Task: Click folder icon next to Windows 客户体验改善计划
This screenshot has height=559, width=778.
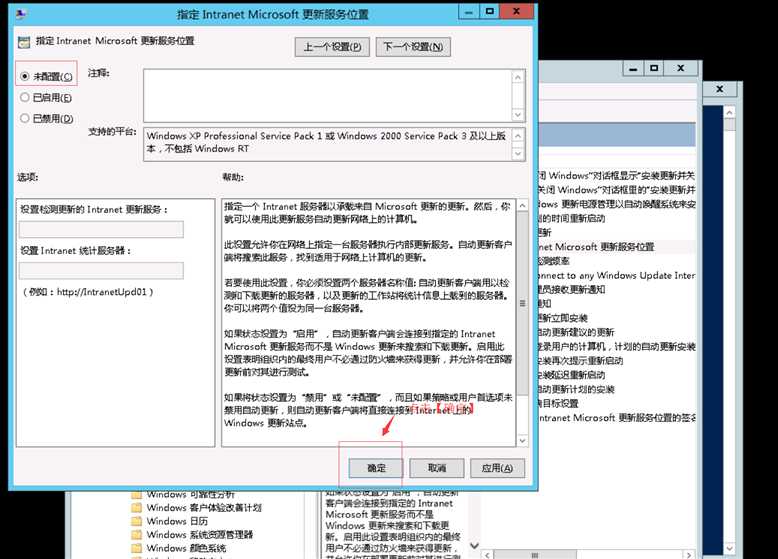Action: 136,508
